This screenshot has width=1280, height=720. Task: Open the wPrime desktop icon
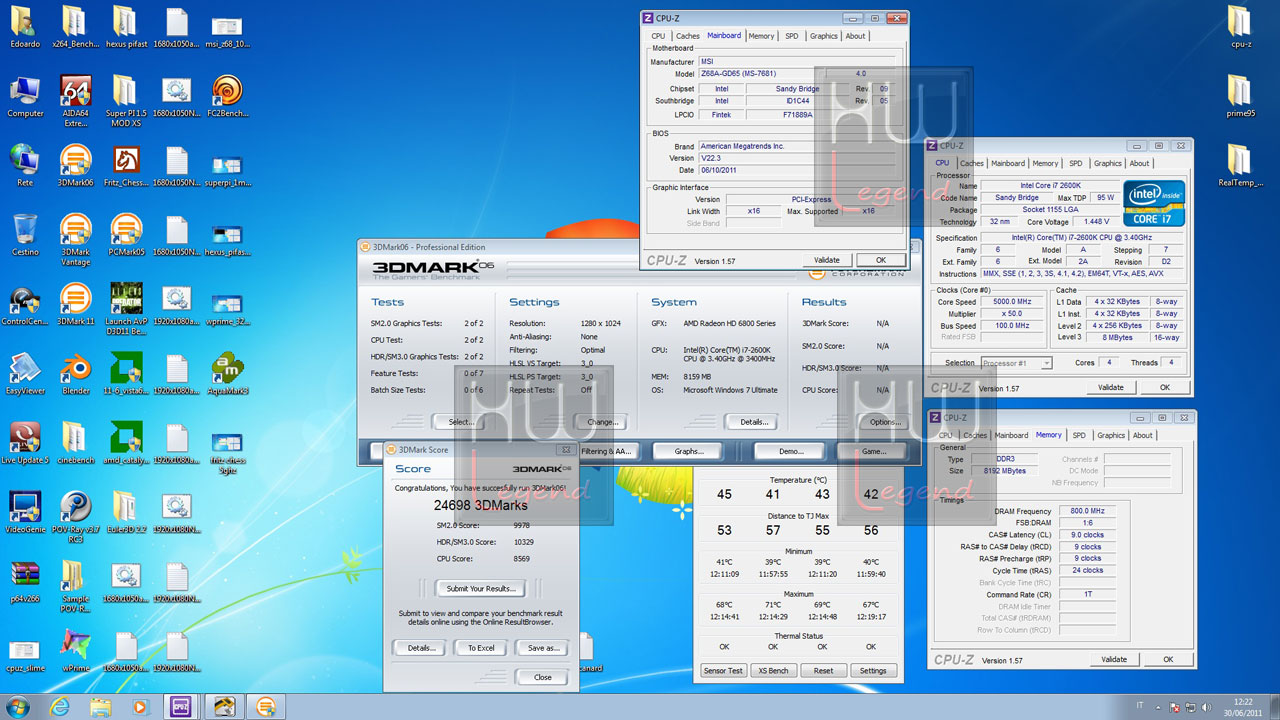click(76, 652)
